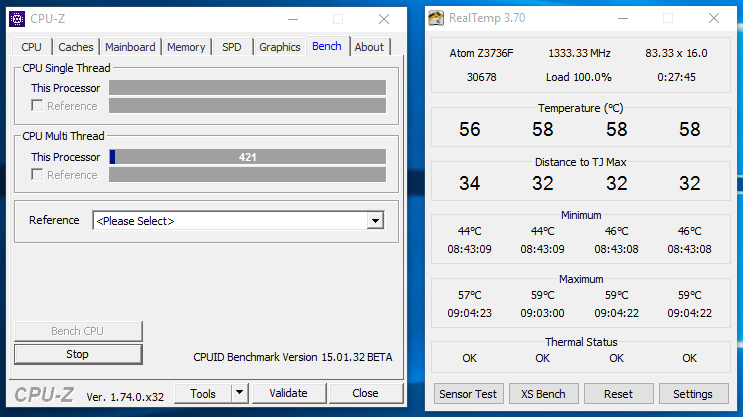The image size is (743, 417).
Task: Click the Multi Thread This Processor progress bar
Action: pos(247,157)
